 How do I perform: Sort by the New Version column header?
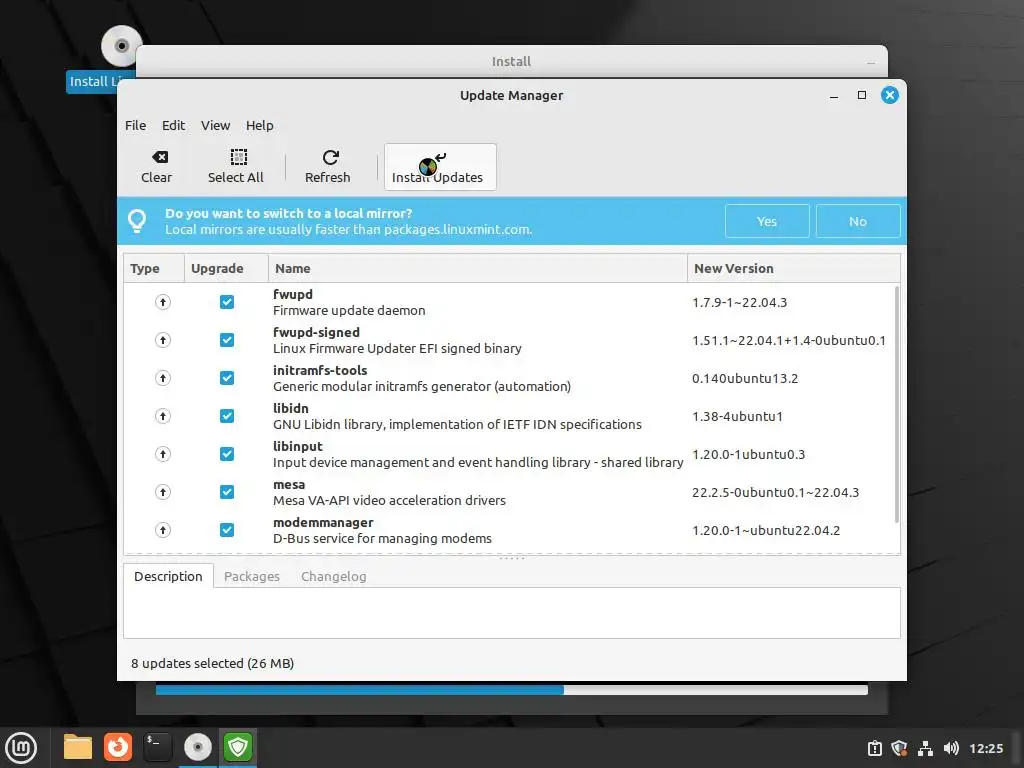click(x=793, y=268)
